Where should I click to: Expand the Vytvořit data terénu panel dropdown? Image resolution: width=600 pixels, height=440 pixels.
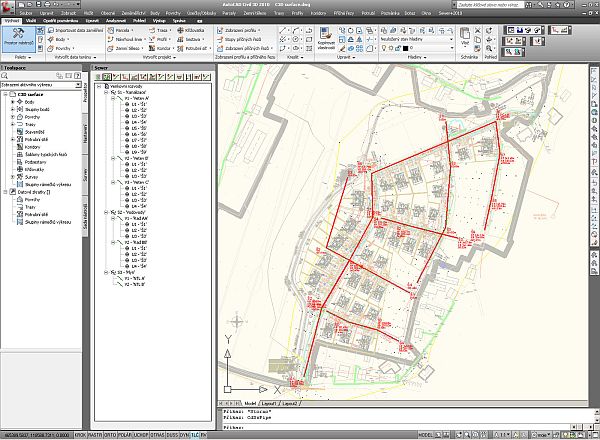coord(75,57)
